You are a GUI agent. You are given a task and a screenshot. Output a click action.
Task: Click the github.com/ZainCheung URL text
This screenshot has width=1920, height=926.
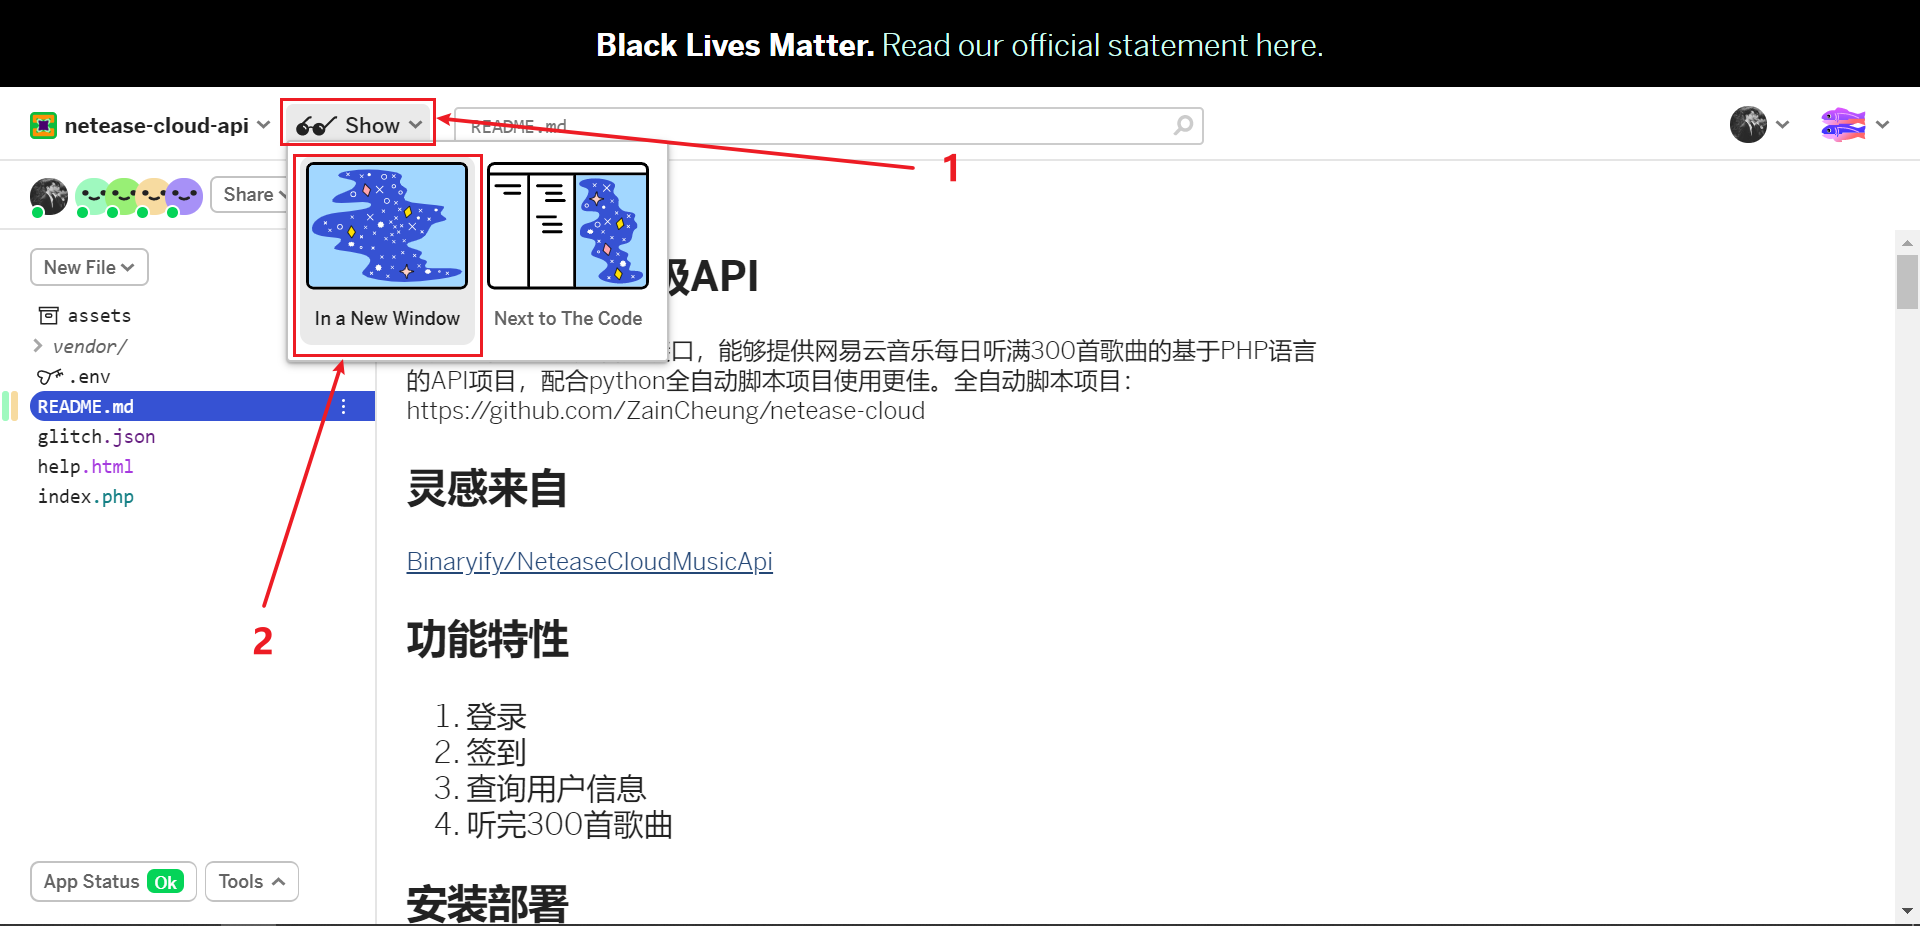pyautogui.click(x=665, y=411)
